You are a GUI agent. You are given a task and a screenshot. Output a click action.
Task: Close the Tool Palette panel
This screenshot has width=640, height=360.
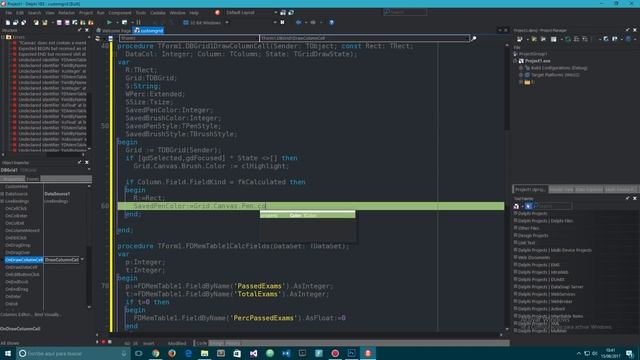click(635, 198)
